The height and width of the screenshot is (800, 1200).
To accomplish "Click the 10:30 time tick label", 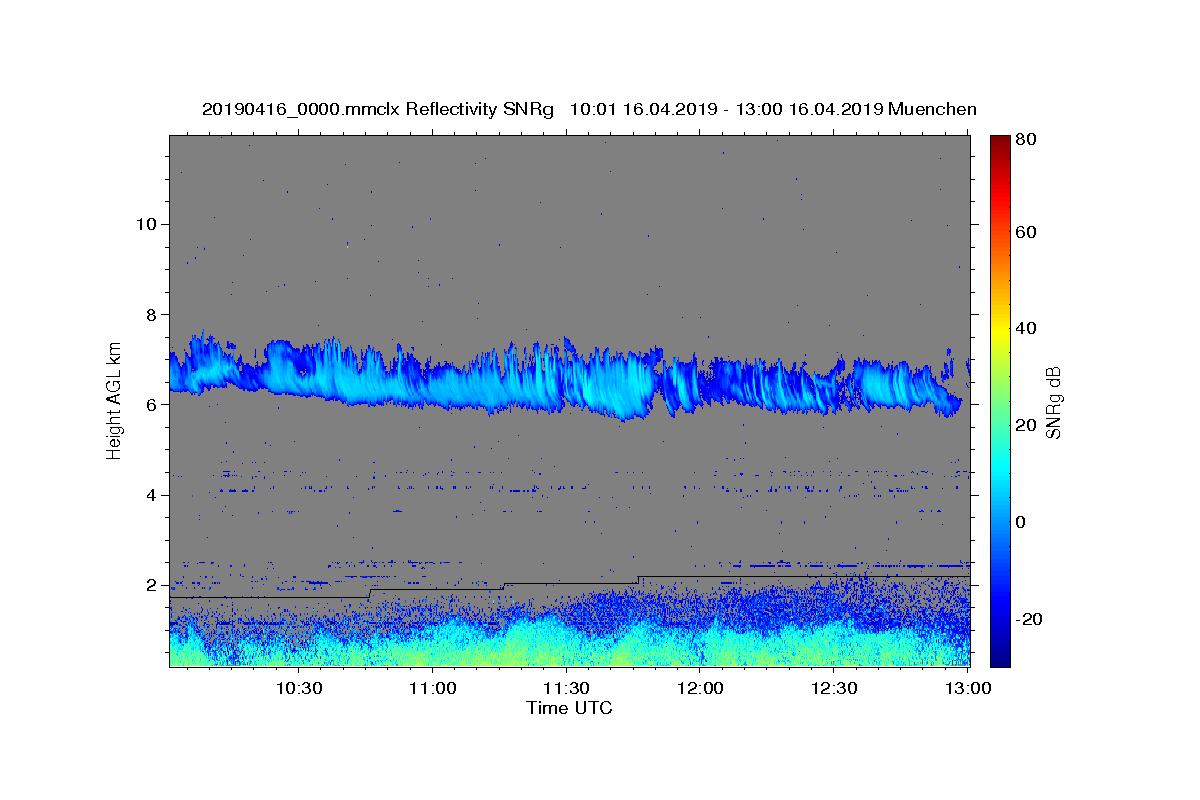I will coord(298,688).
